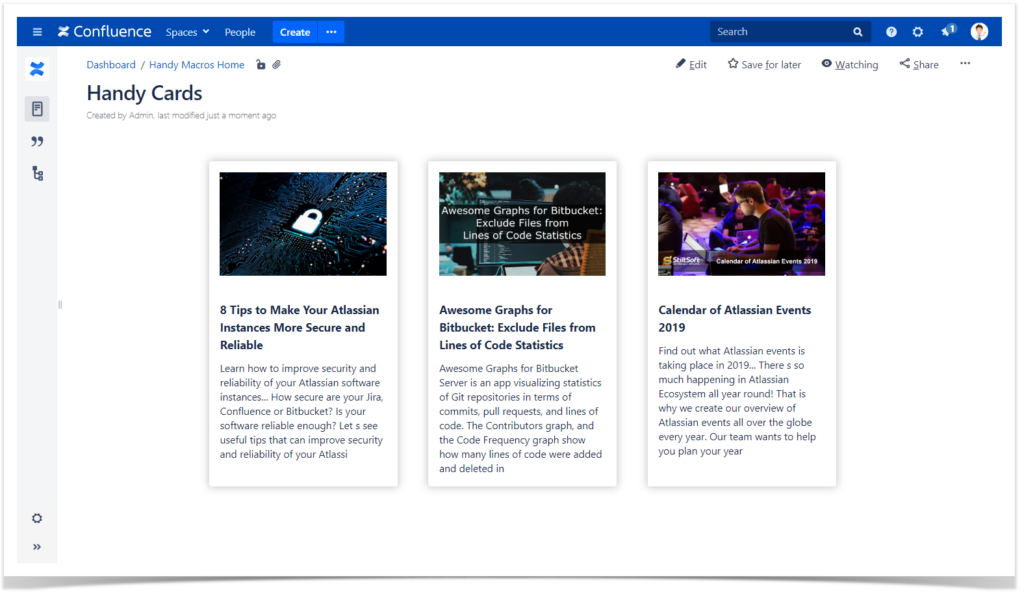
Task: Open the Spaces dropdown
Action: [x=186, y=31]
